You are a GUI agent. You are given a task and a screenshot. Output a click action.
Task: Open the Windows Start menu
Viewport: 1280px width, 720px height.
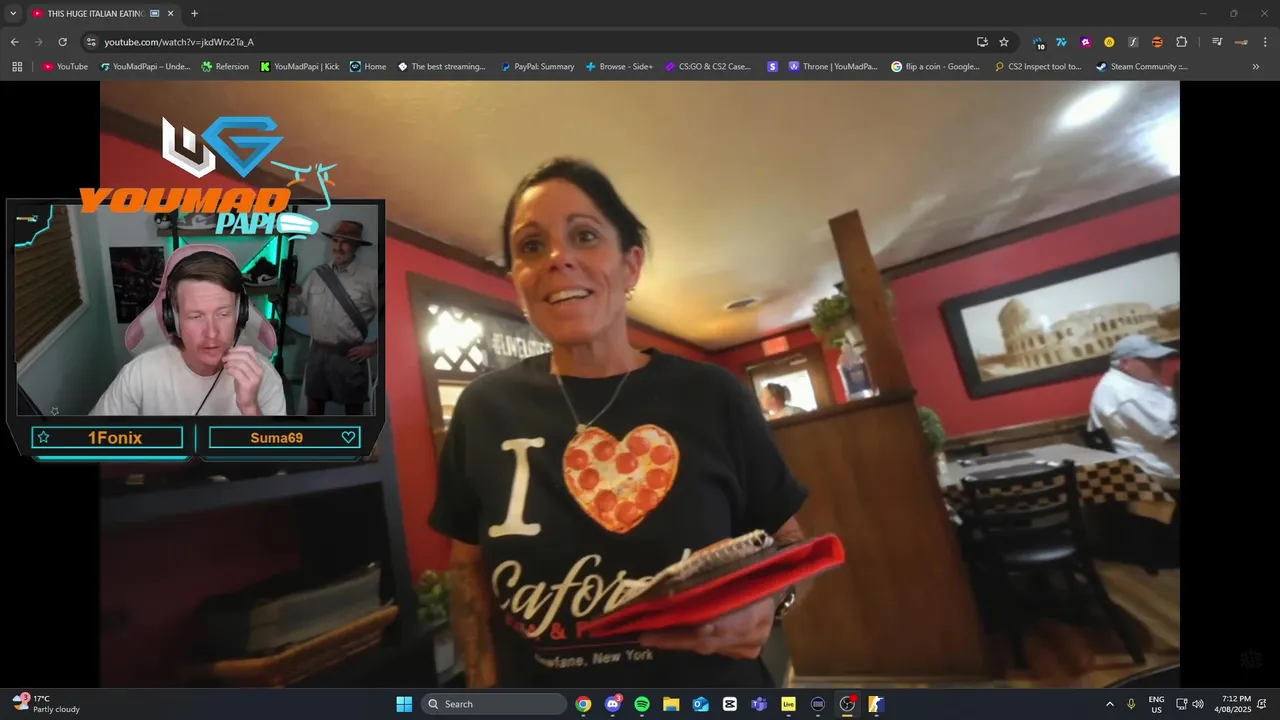click(x=404, y=704)
